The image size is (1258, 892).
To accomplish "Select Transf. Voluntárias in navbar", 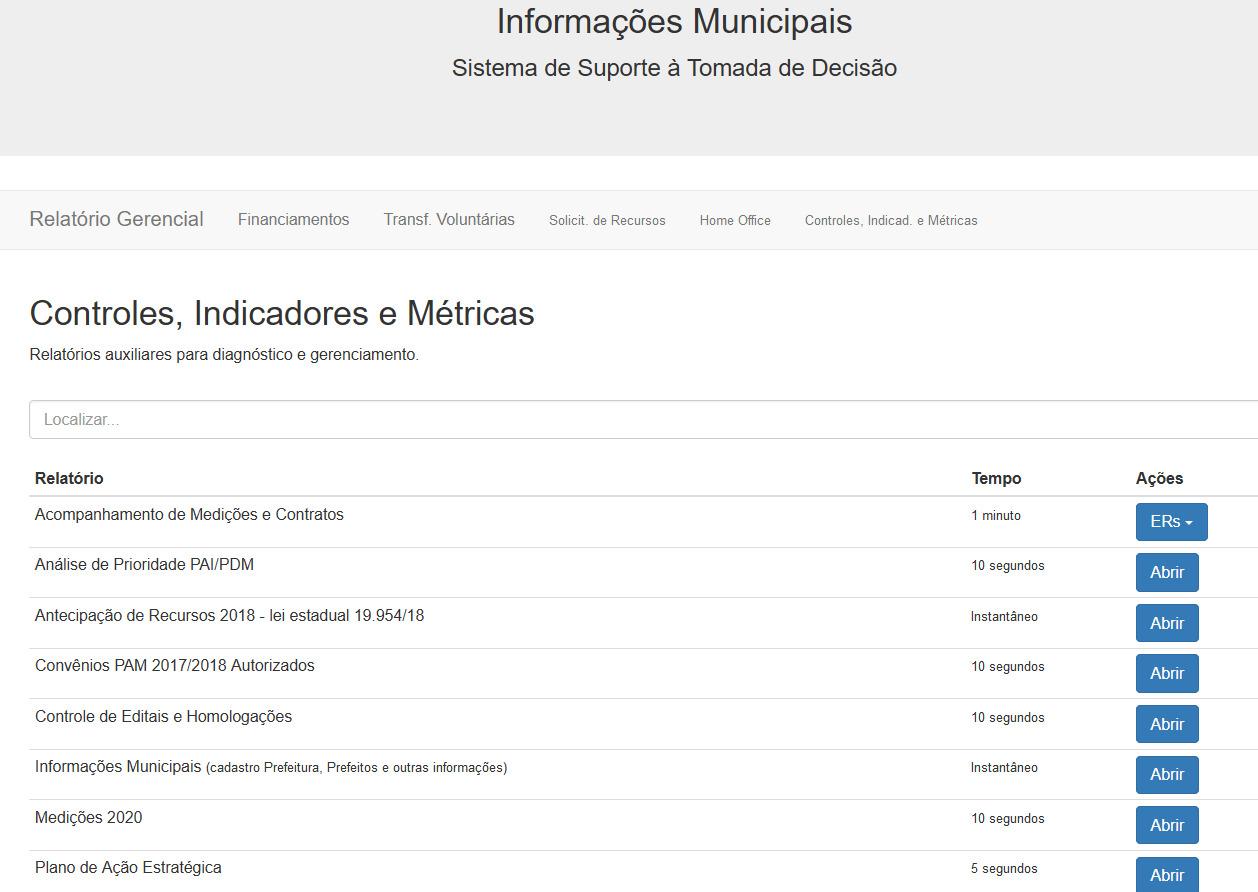I will [x=449, y=219].
